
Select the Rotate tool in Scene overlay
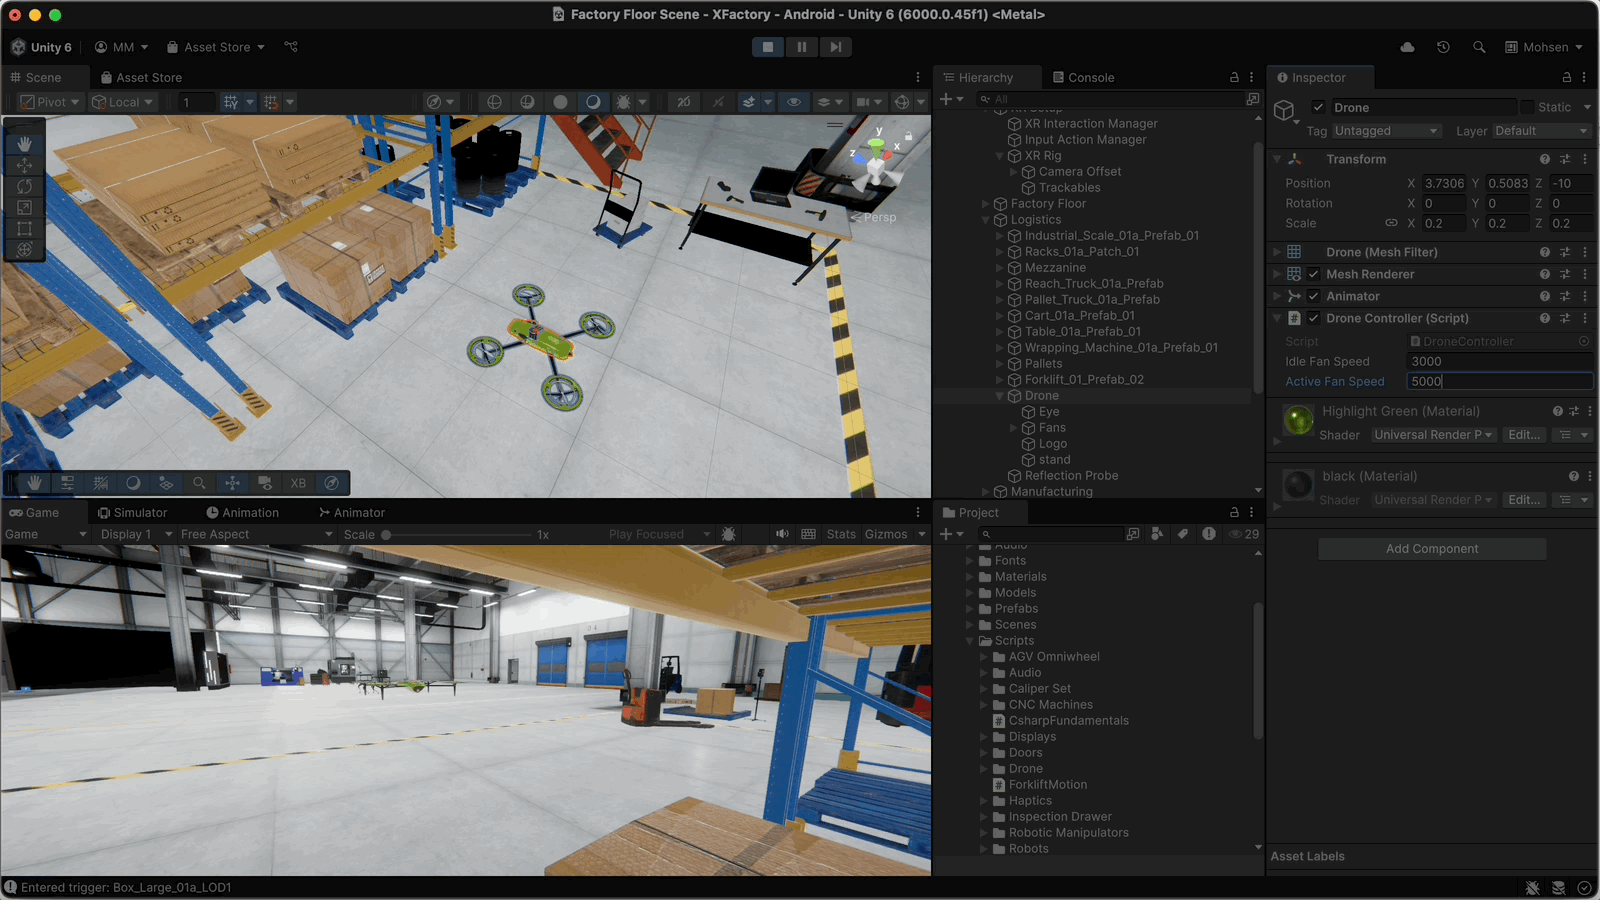[25, 186]
